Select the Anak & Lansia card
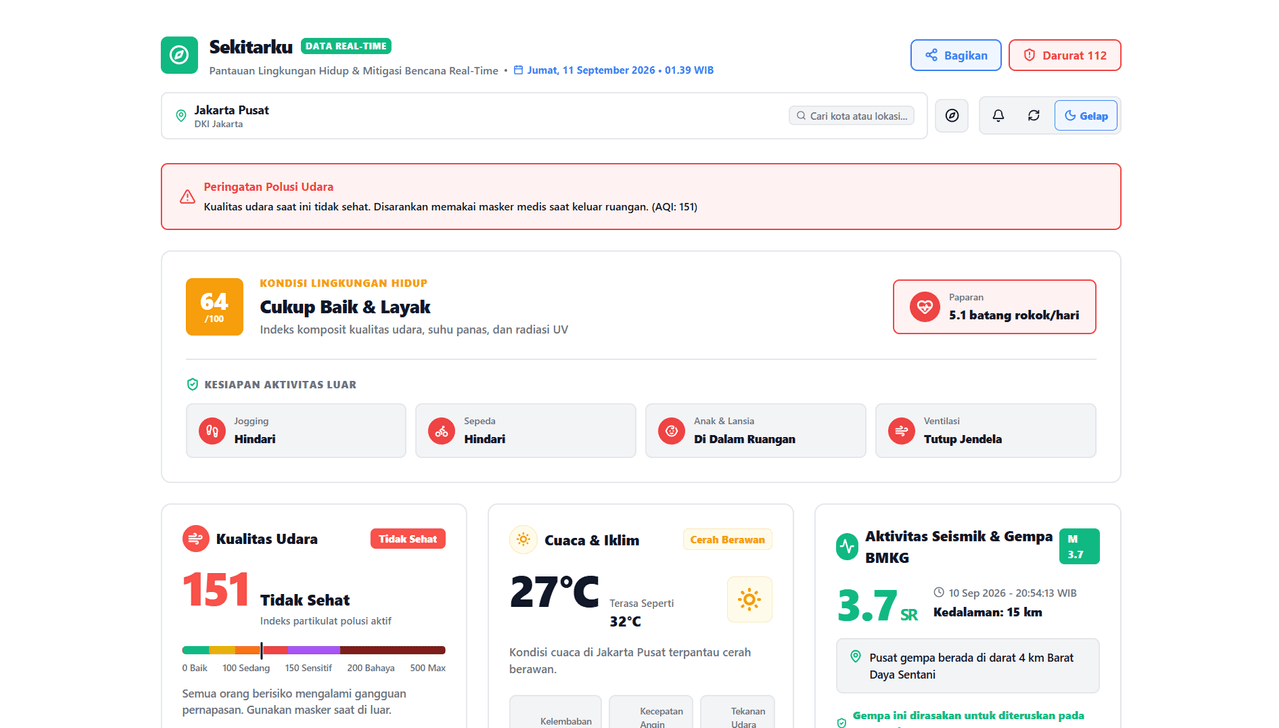Screen dimensions: 1279x728 [756, 431]
